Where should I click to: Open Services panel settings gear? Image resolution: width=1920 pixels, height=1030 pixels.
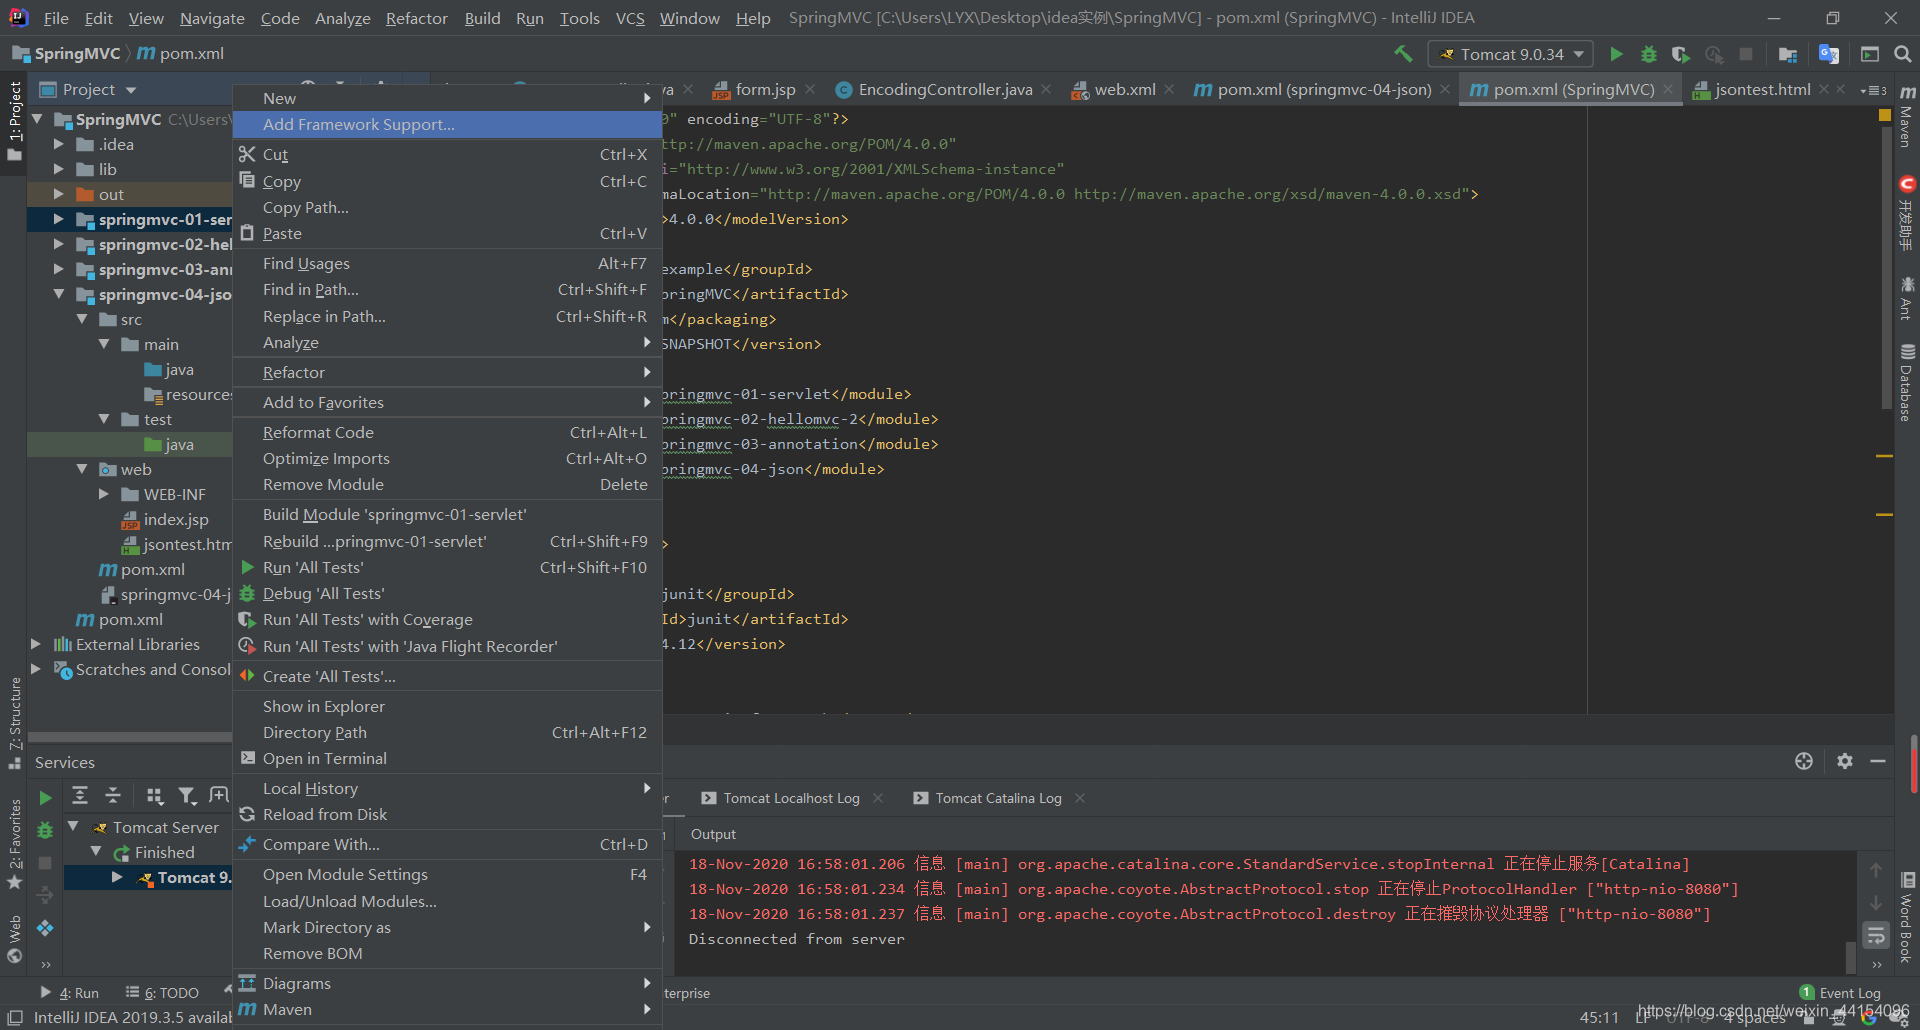(1845, 761)
